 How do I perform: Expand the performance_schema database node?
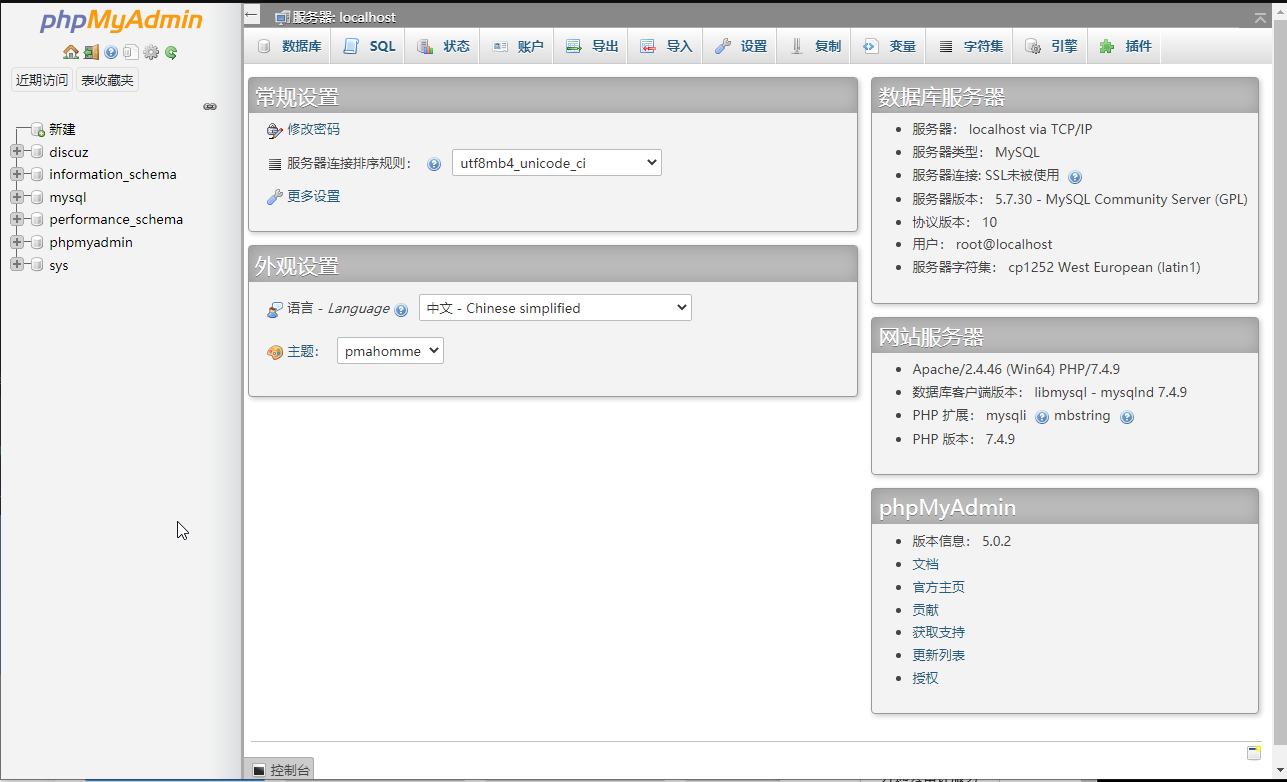17,219
